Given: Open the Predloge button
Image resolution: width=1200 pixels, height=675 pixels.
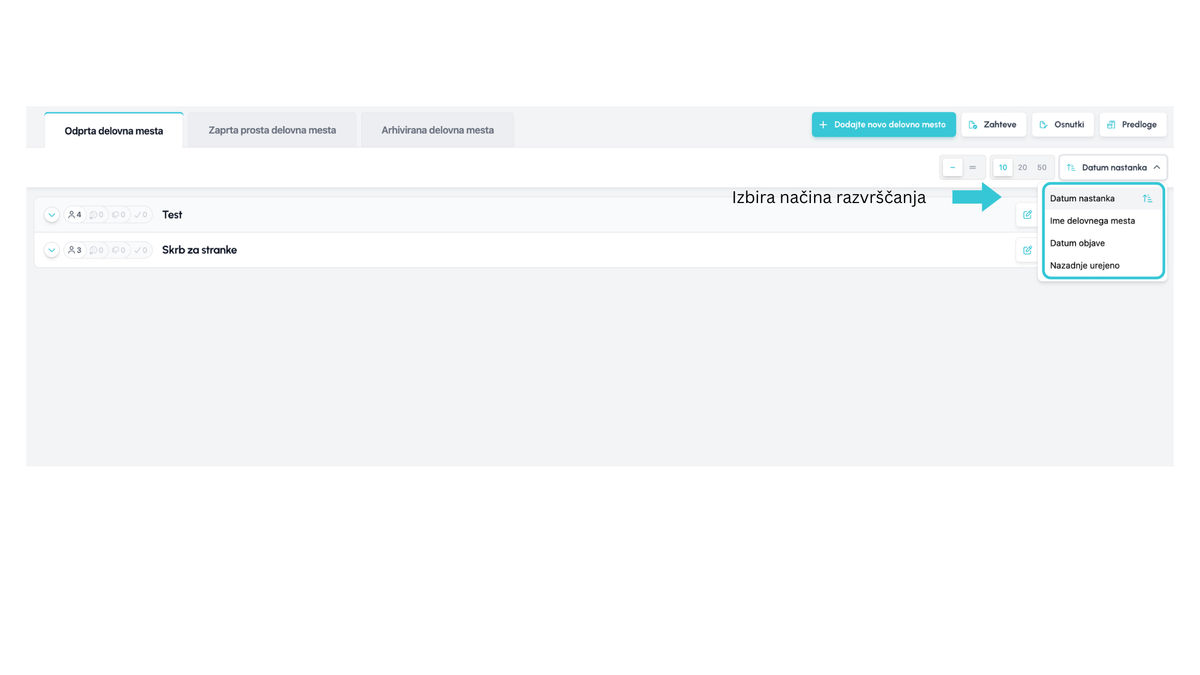Looking at the screenshot, I should 1132,125.
